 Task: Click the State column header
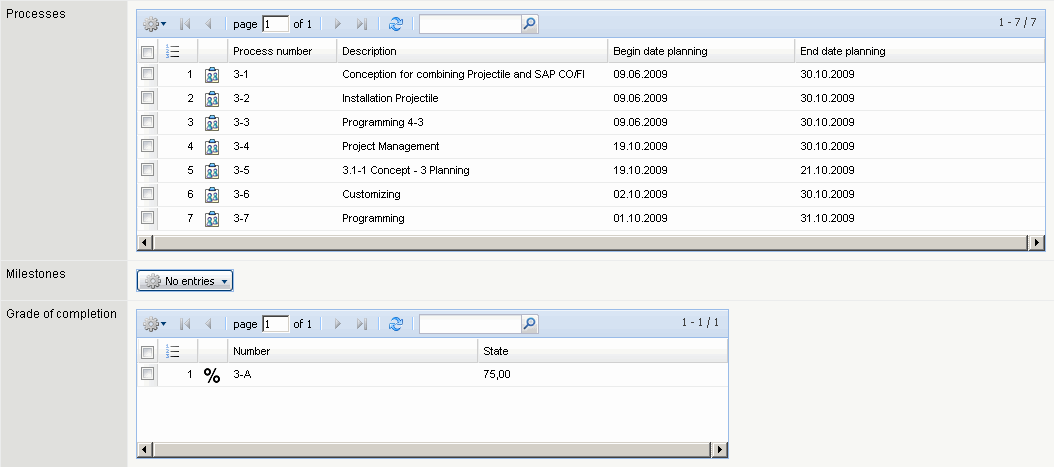496,351
